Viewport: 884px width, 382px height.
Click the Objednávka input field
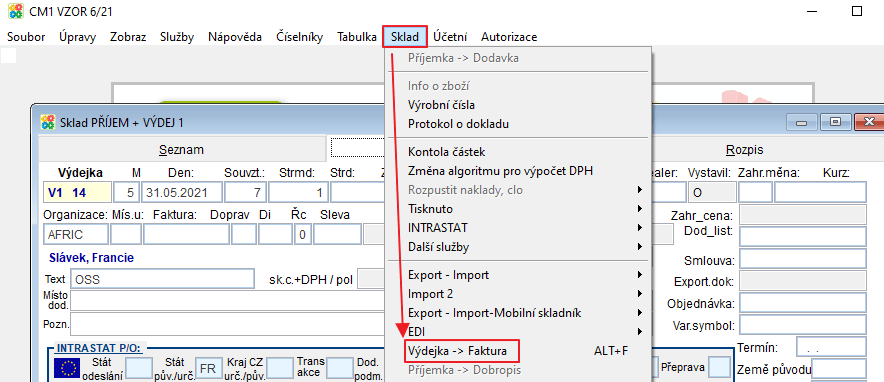tap(803, 303)
